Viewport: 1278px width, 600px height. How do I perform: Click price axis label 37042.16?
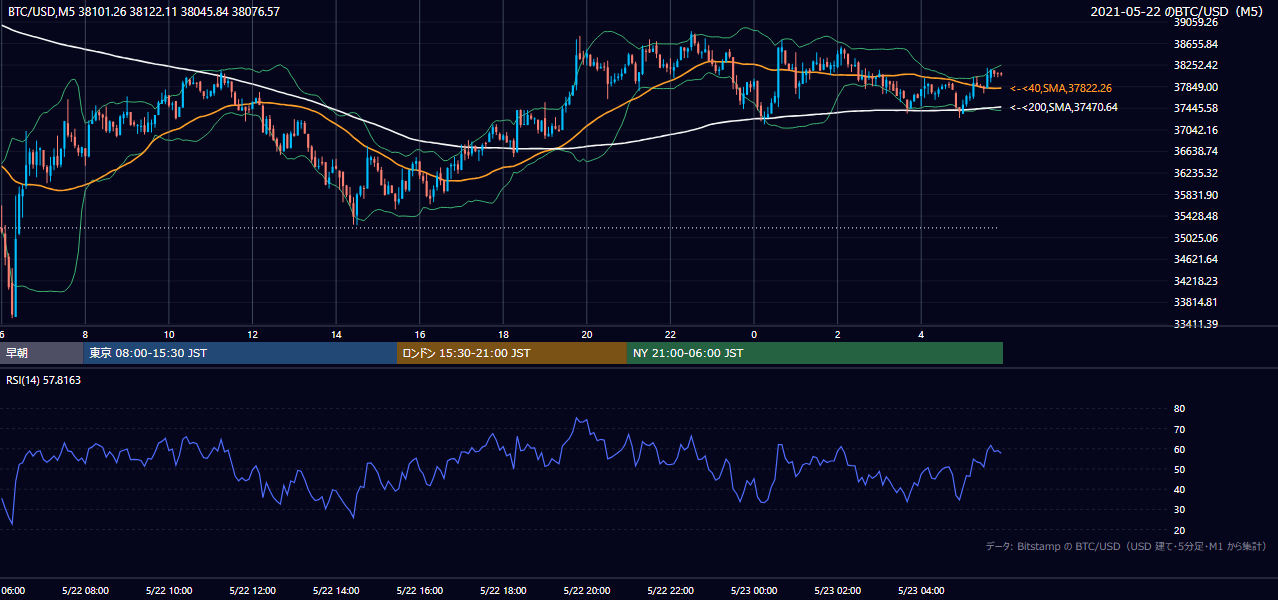click(x=1196, y=130)
